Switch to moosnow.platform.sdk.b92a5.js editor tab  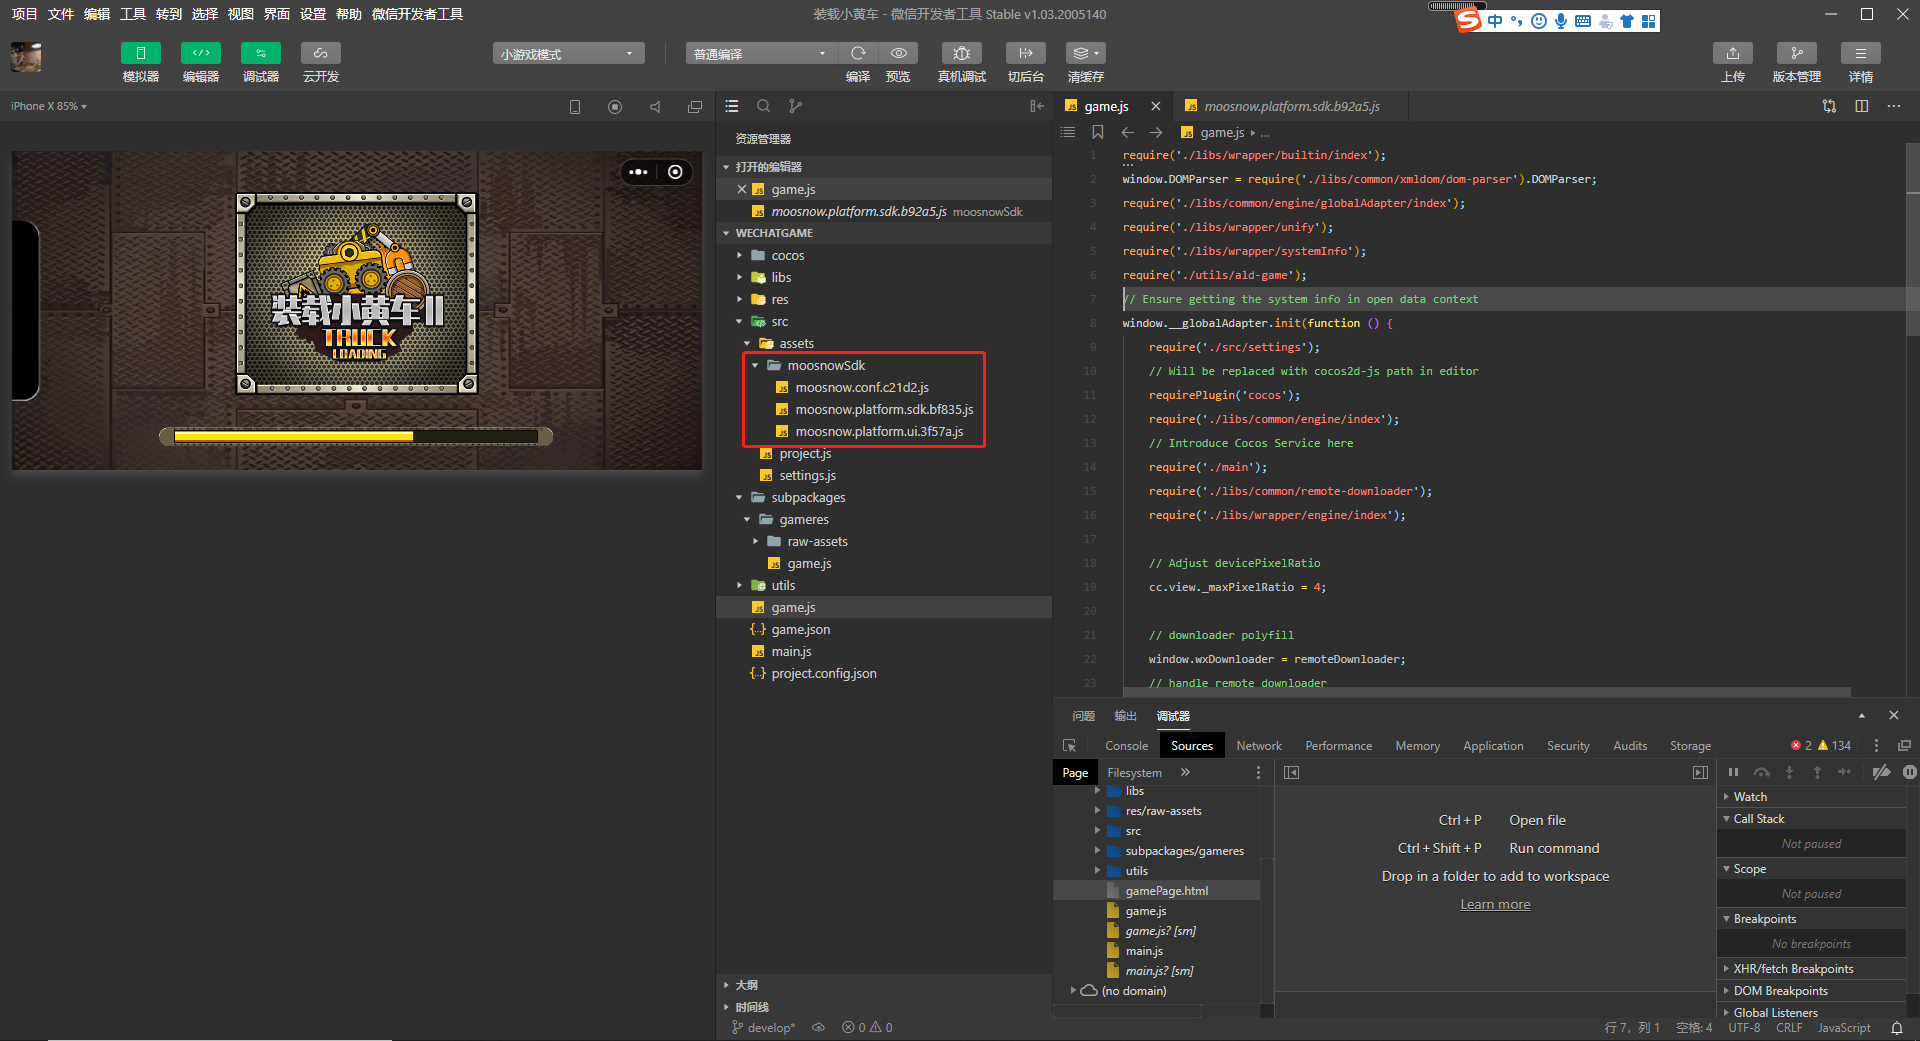click(x=1290, y=106)
